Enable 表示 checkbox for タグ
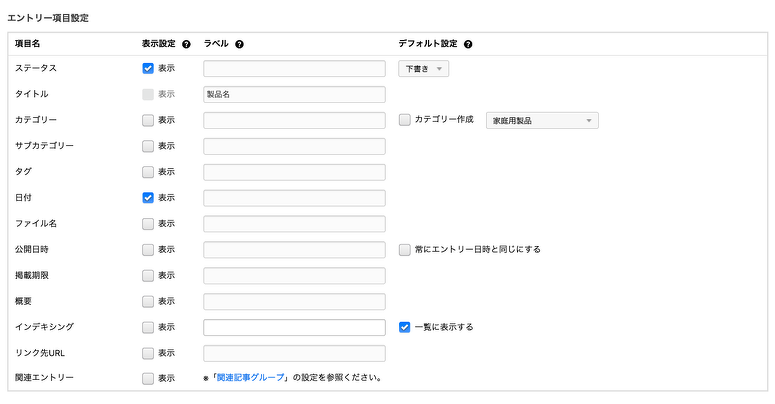The image size is (775, 404). pyautogui.click(x=148, y=172)
